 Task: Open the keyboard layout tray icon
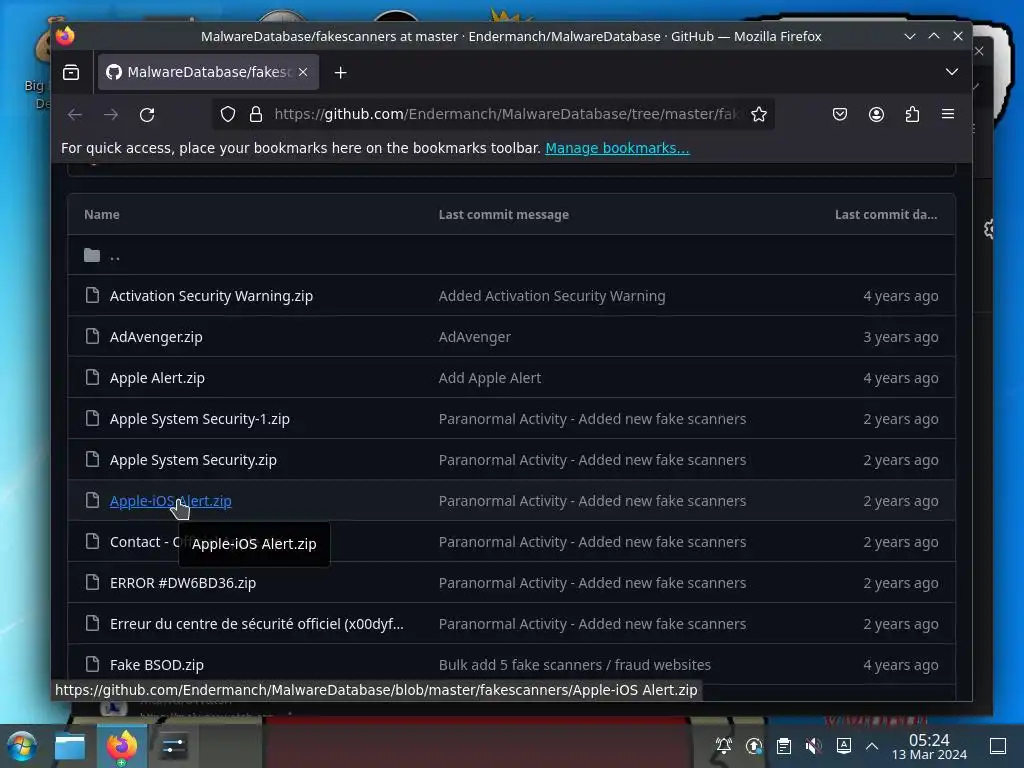coord(844,746)
